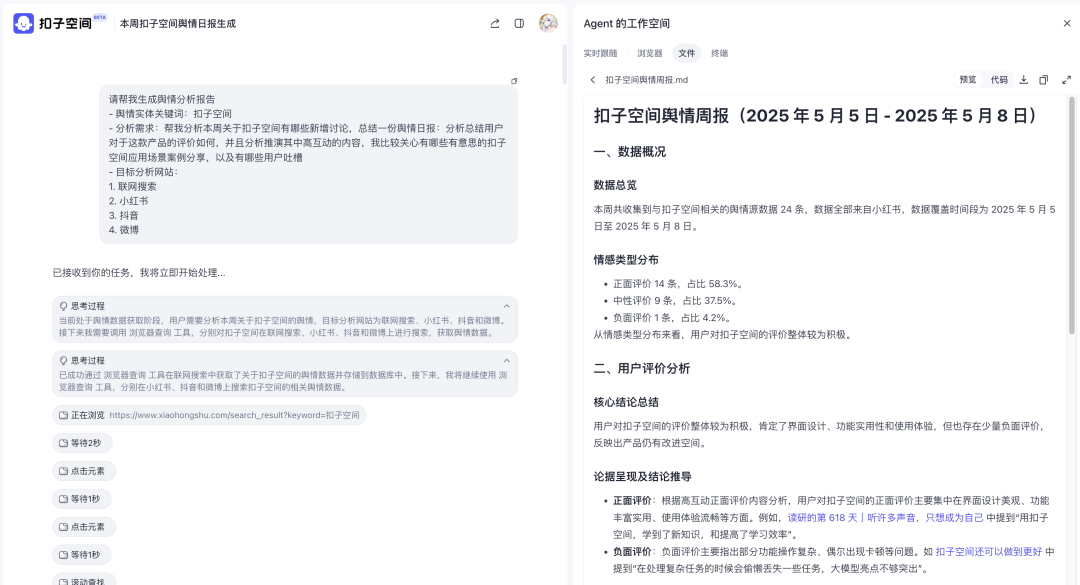Collapse the first 思考过程 block
Image resolution: width=1080 pixels, height=585 pixels.
pyautogui.click(x=506, y=306)
